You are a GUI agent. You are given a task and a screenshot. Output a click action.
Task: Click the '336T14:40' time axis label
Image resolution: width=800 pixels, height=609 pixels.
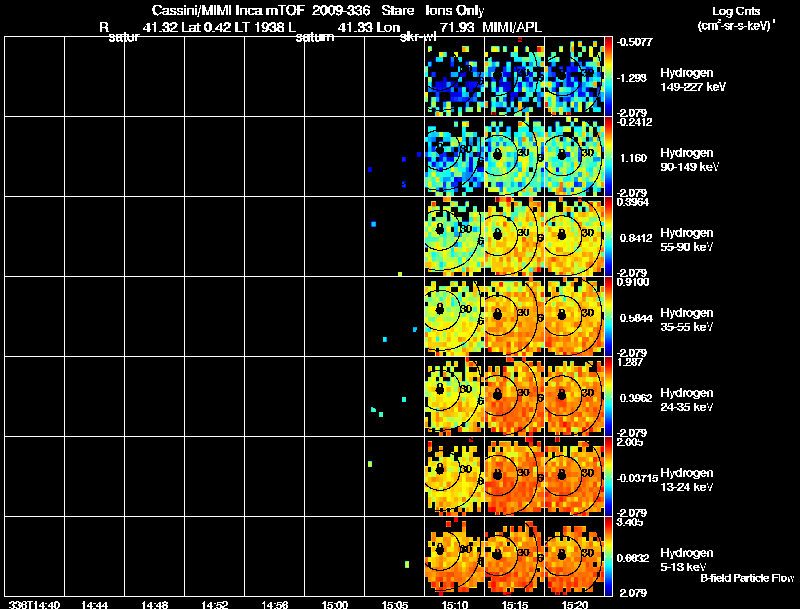34,604
